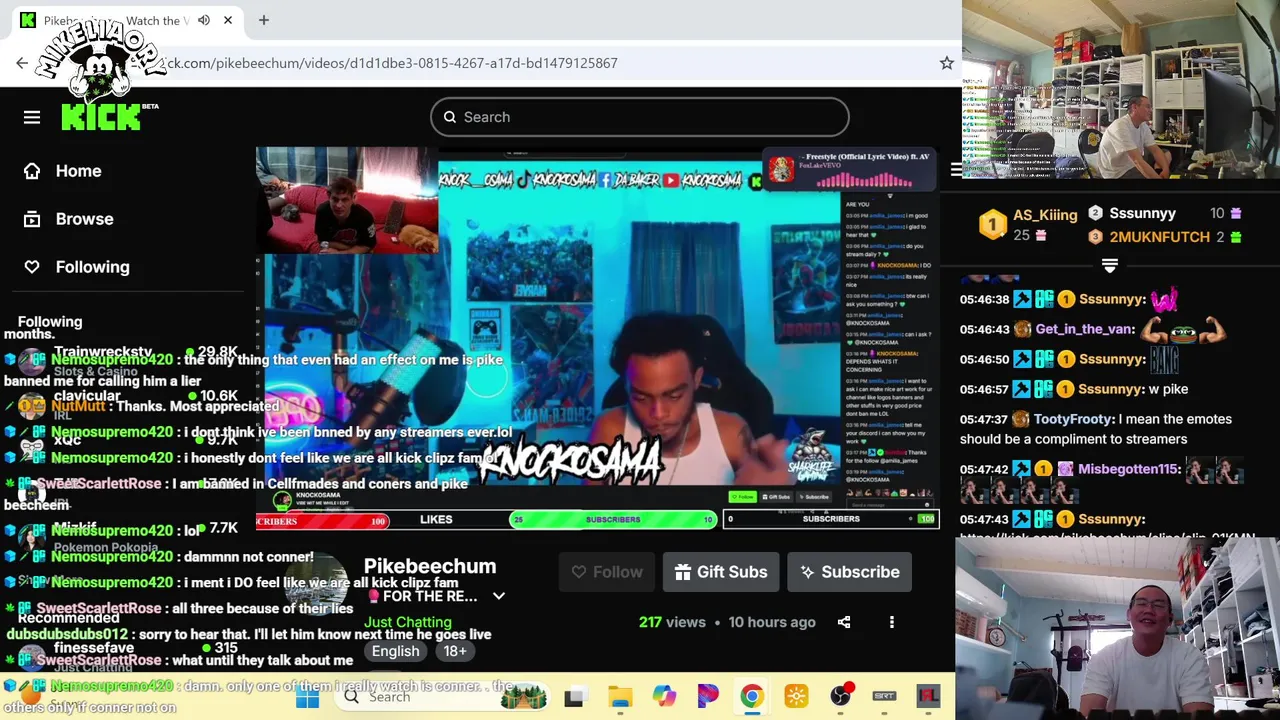1280x720 pixels.
Task: Click the Kick search field
Action: click(x=640, y=117)
